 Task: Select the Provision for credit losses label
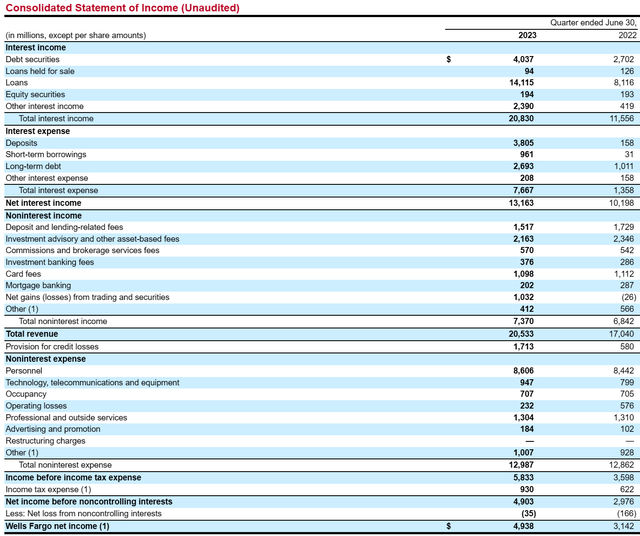pos(54,346)
